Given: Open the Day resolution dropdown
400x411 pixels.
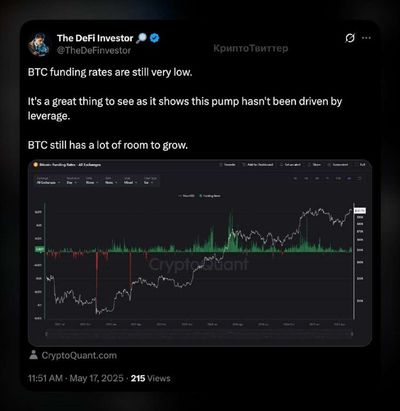Looking at the screenshot, I should [72, 181].
